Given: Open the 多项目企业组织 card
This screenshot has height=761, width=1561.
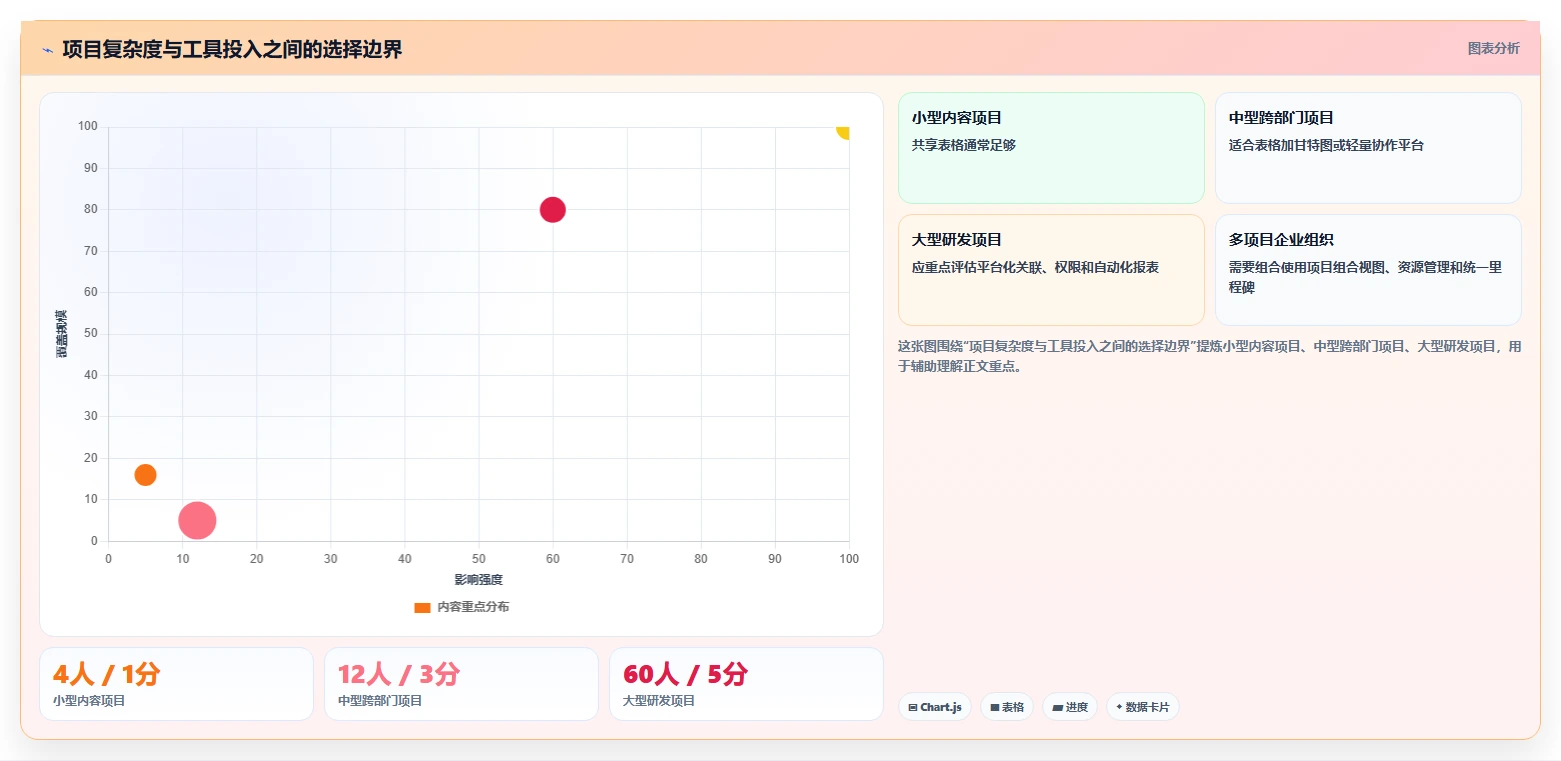Looking at the screenshot, I should (x=1368, y=270).
